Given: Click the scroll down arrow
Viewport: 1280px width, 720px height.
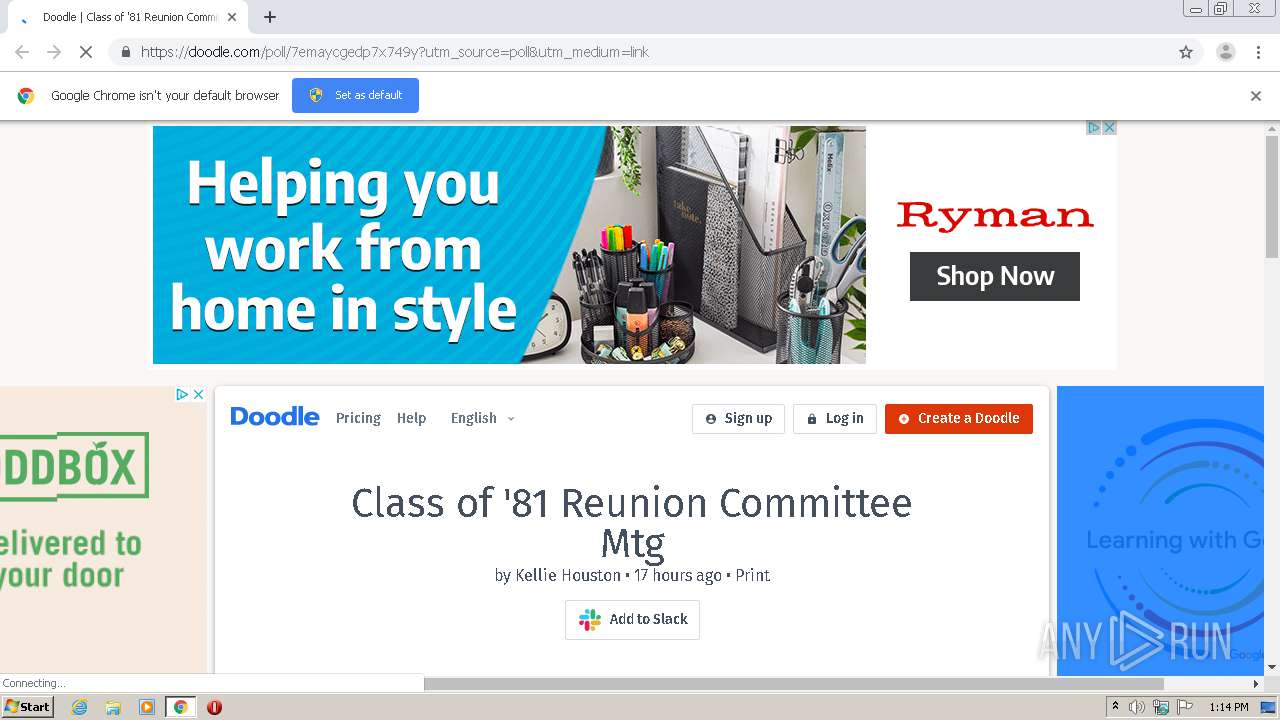Looking at the screenshot, I should 1272,667.
